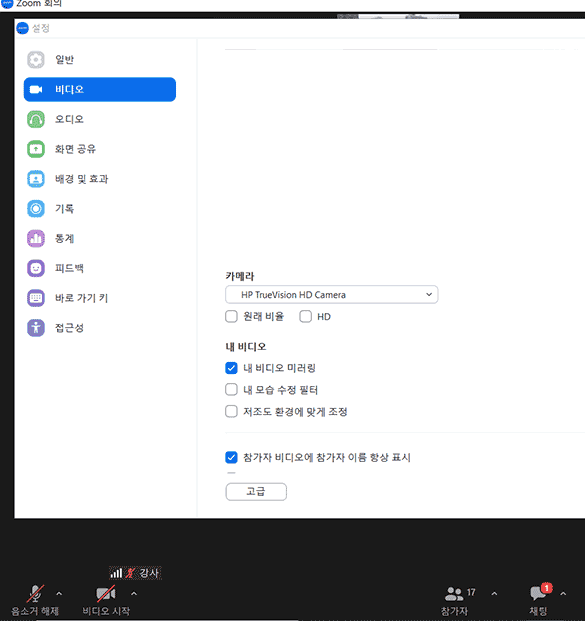Click the 비디오 시작 label
The height and width of the screenshot is (621, 585).
pyautogui.click(x=106, y=611)
